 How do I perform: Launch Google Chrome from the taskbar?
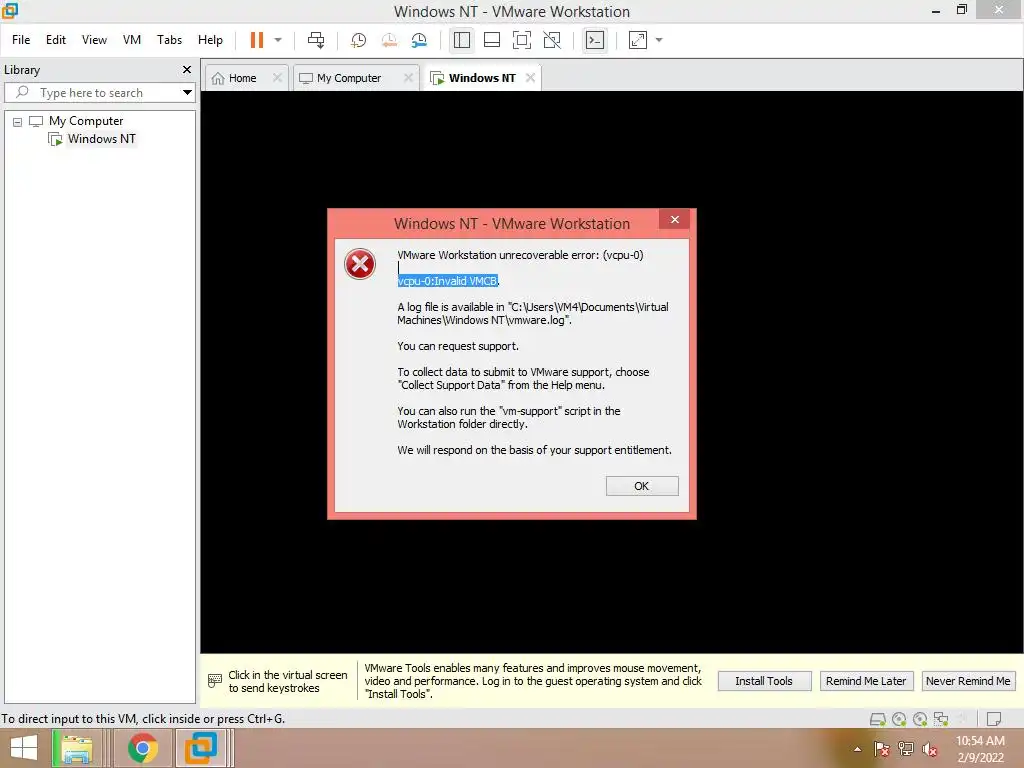coord(142,748)
